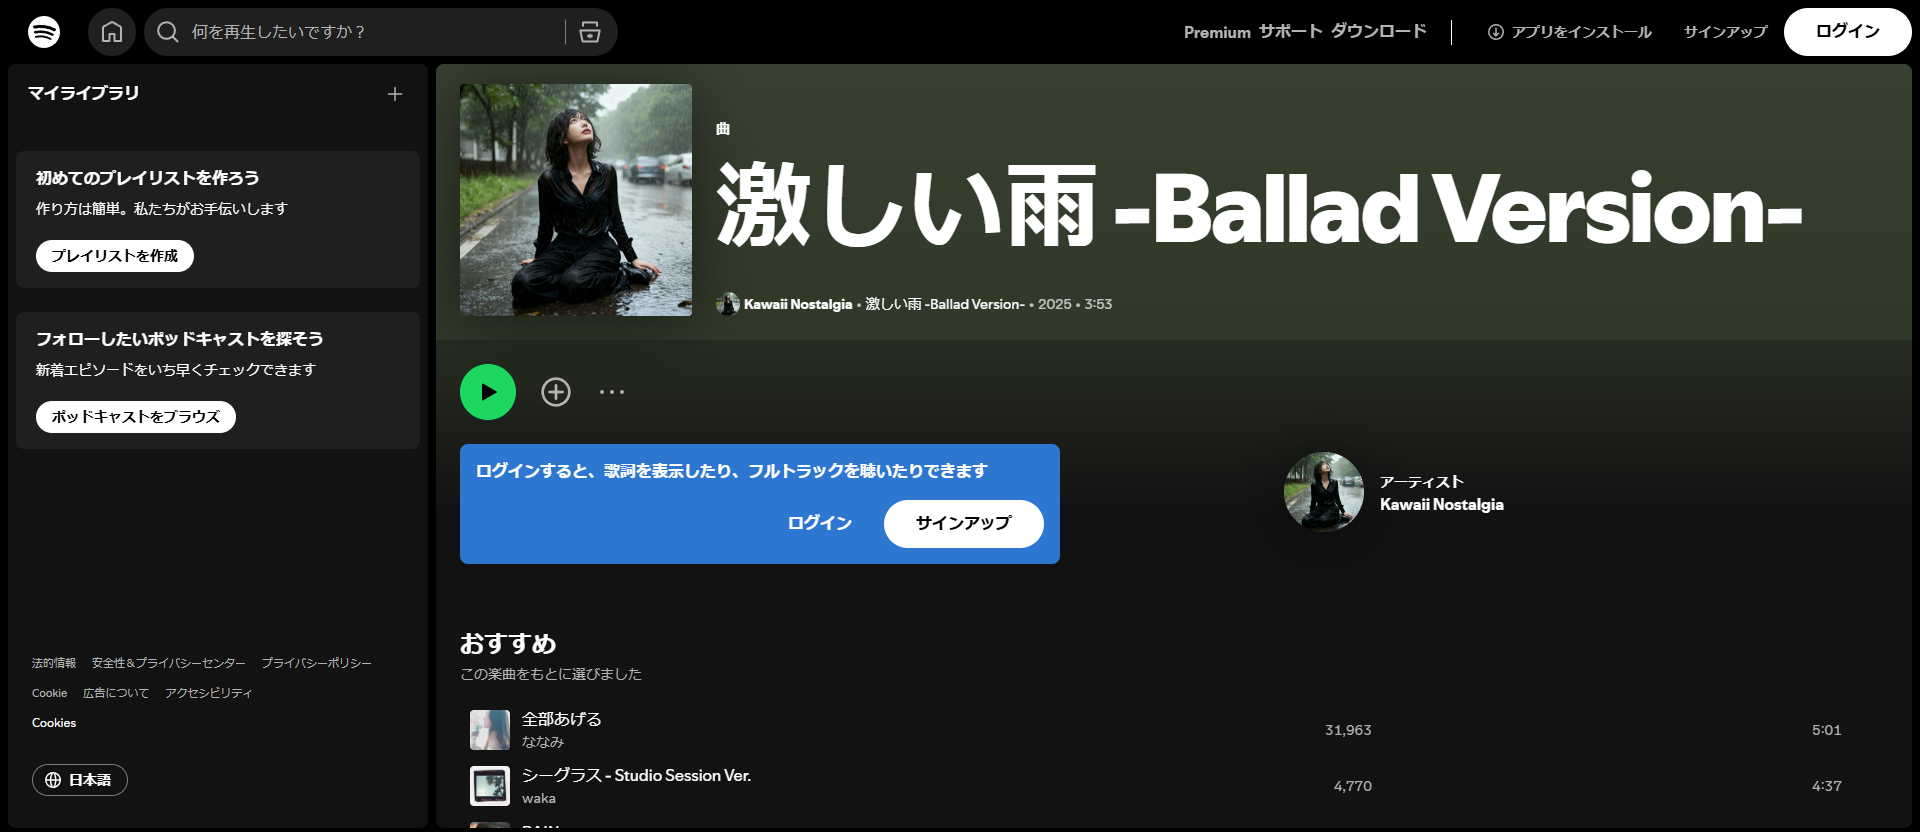The width and height of the screenshot is (1920, 832).
Task: Open the Kawaii Nostalgia round artist image
Action: 1324,492
